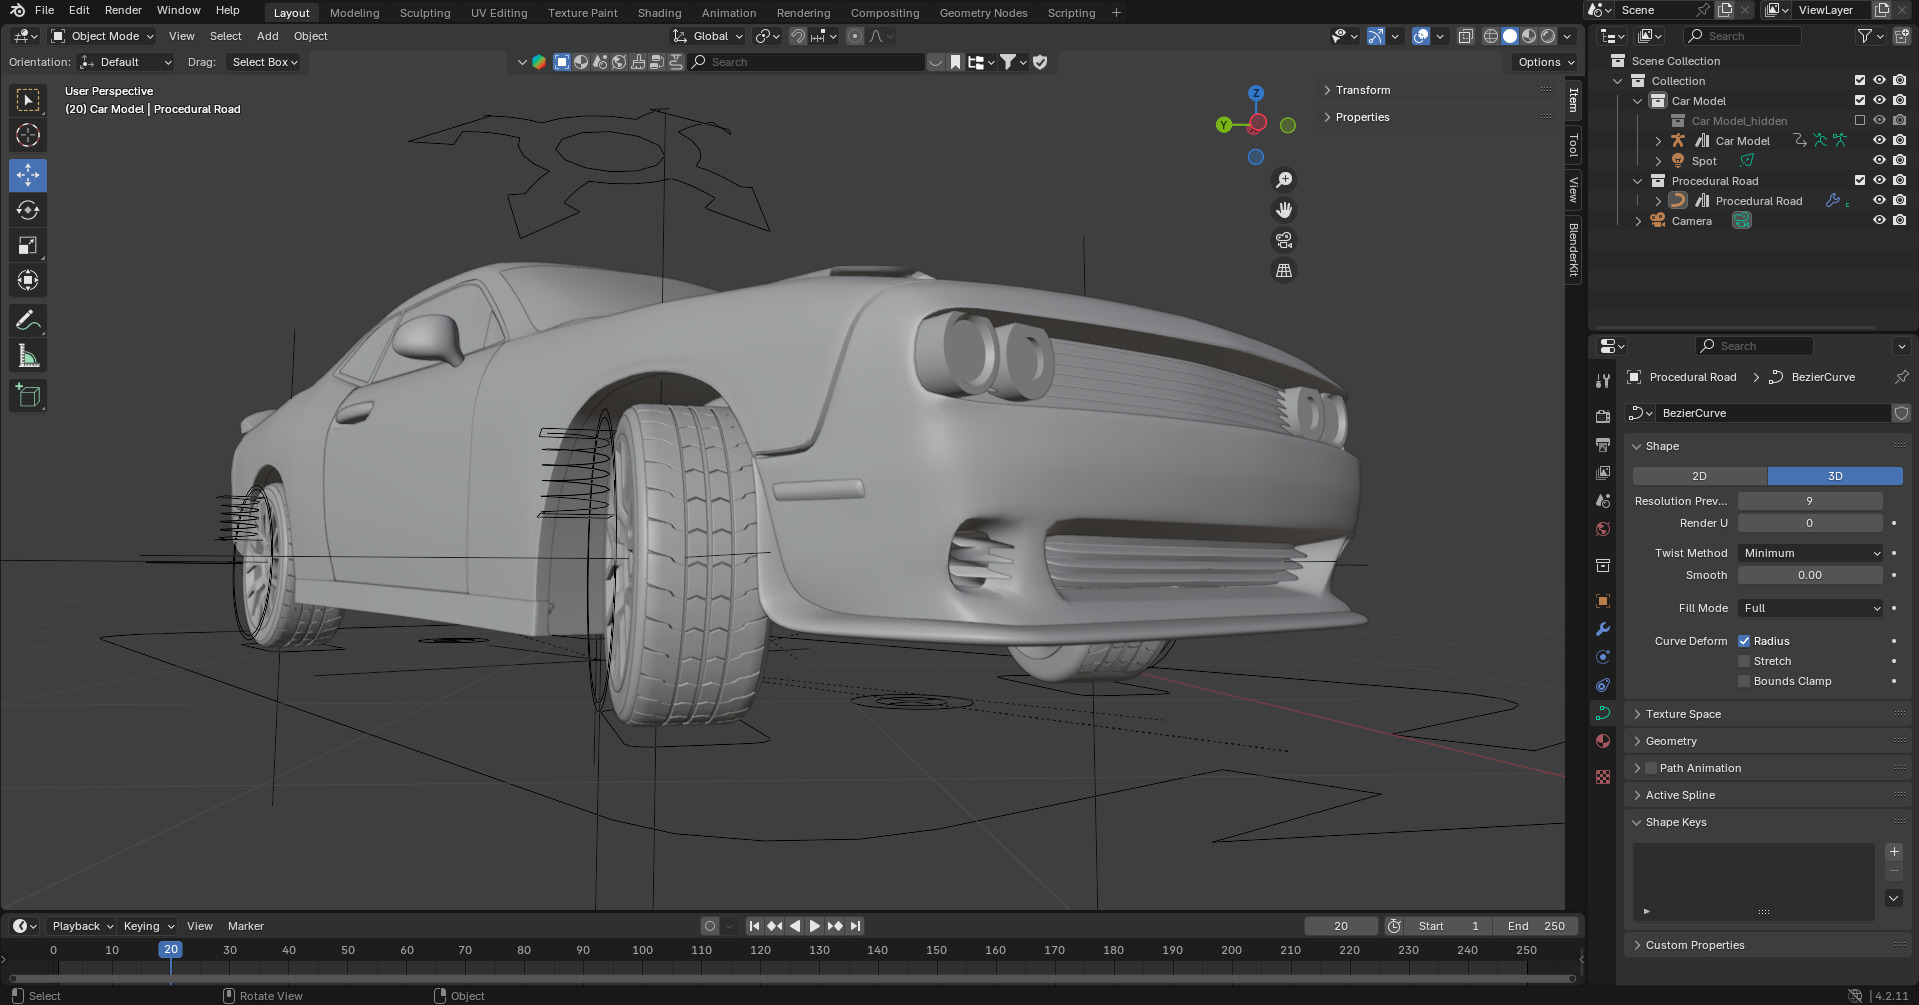Open the Render properties tab icon
Image resolution: width=1919 pixels, height=1005 pixels.
(1603, 416)
